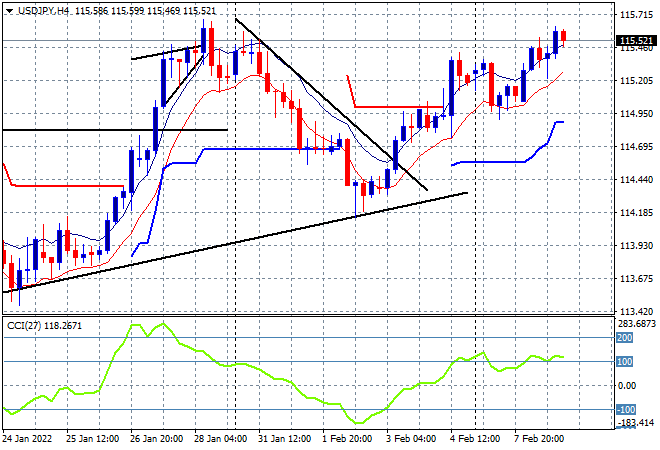
Task: Select the long ascending black support trendline
Action: [x=235, y=242]
